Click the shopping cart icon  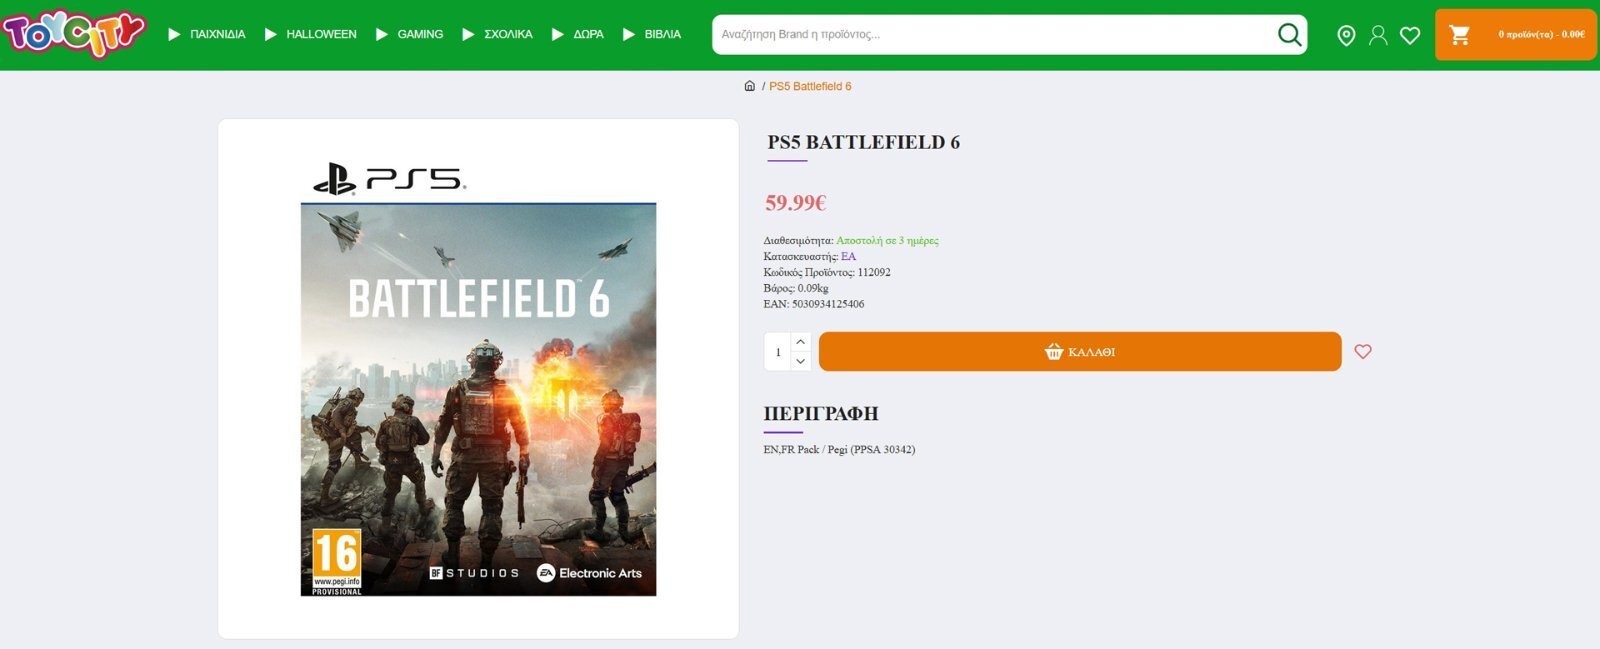pyautogui.click(x=1460, y=35)
